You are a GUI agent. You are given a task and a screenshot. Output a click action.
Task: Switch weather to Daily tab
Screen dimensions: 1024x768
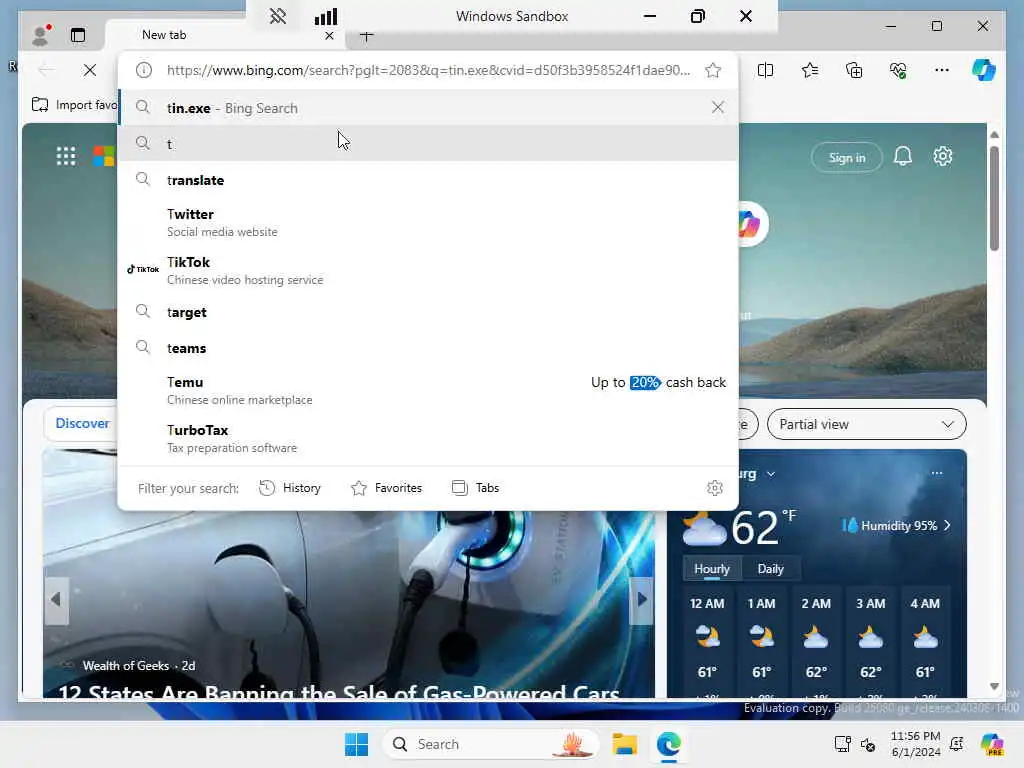[771, 569]
